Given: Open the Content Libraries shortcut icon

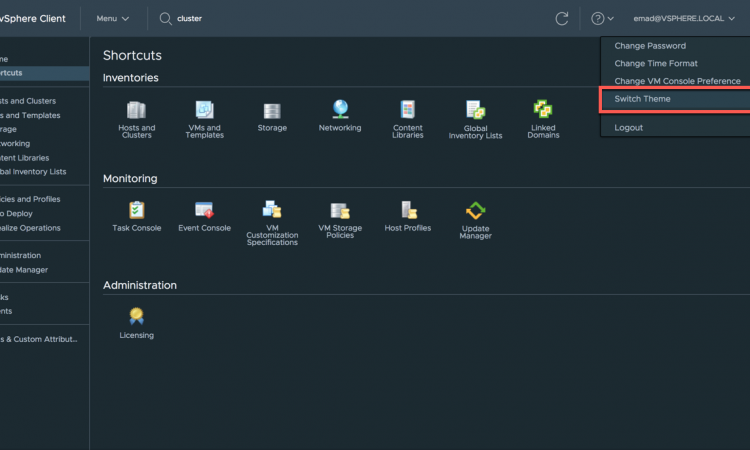Looking at the screenshot, I should pyautogui.click(x=408, y=110).
